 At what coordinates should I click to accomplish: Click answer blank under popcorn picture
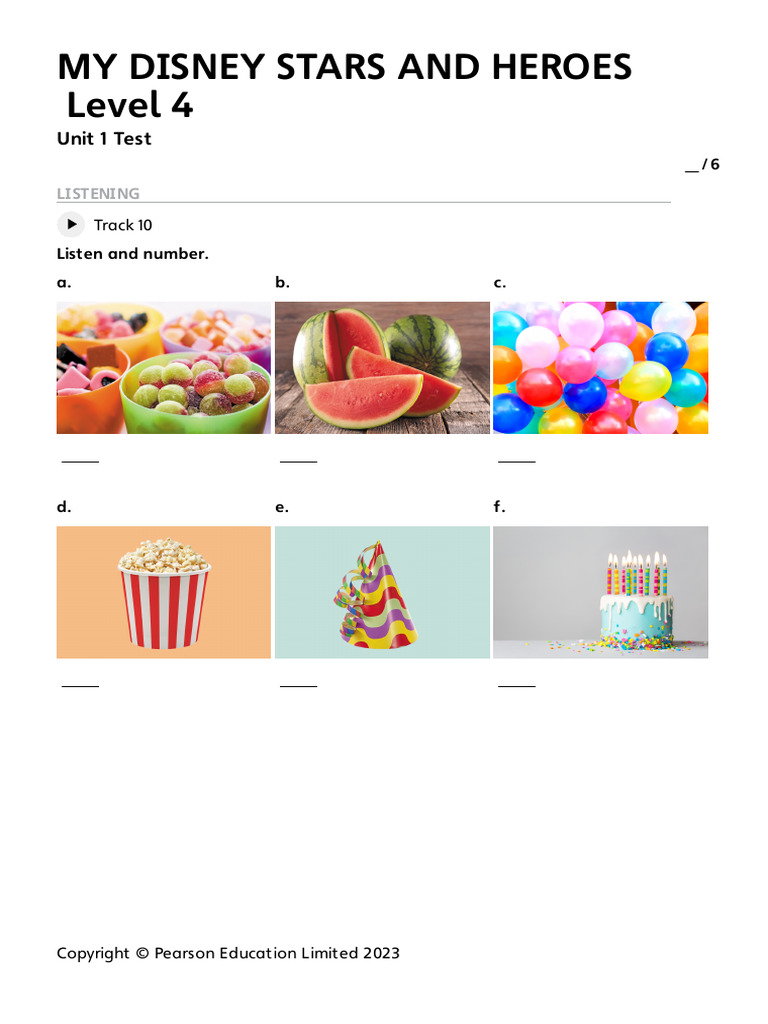tap(80, 682)
